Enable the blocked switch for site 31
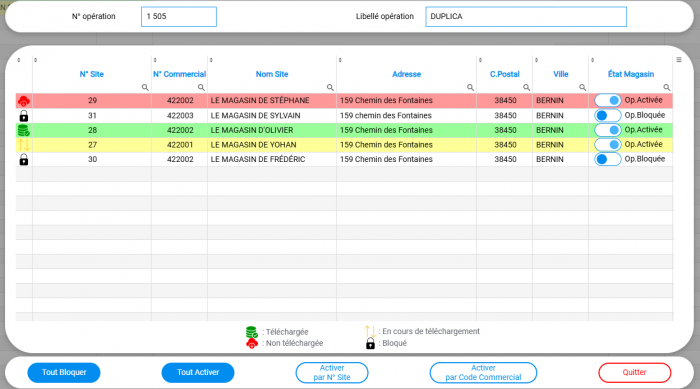This screenshot has width=700, height=389. [608, 115]
